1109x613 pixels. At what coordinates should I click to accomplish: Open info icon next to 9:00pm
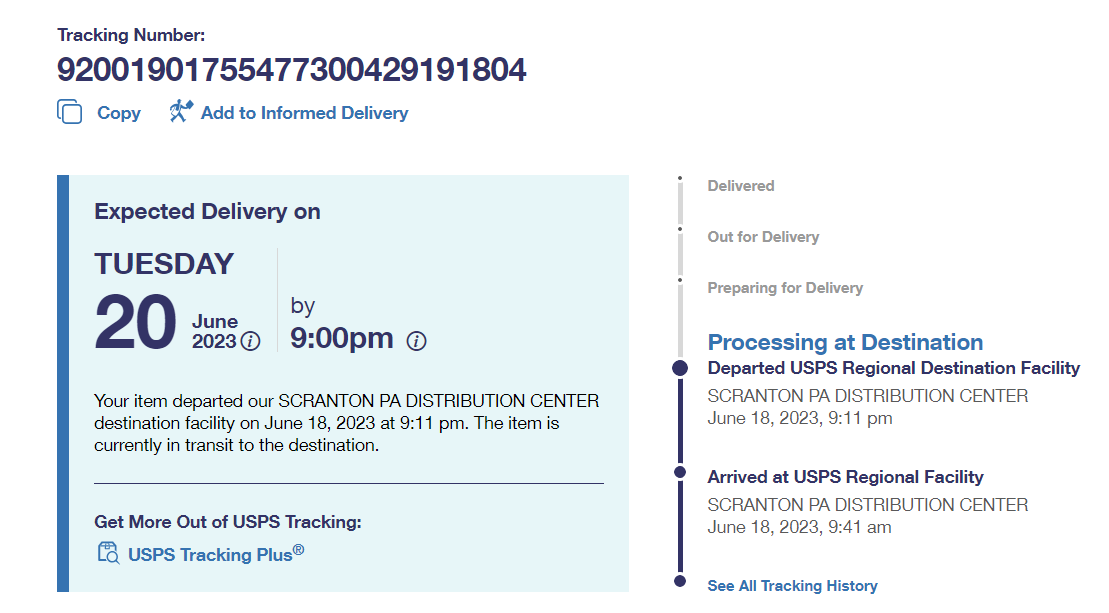(x=417, y=341)
